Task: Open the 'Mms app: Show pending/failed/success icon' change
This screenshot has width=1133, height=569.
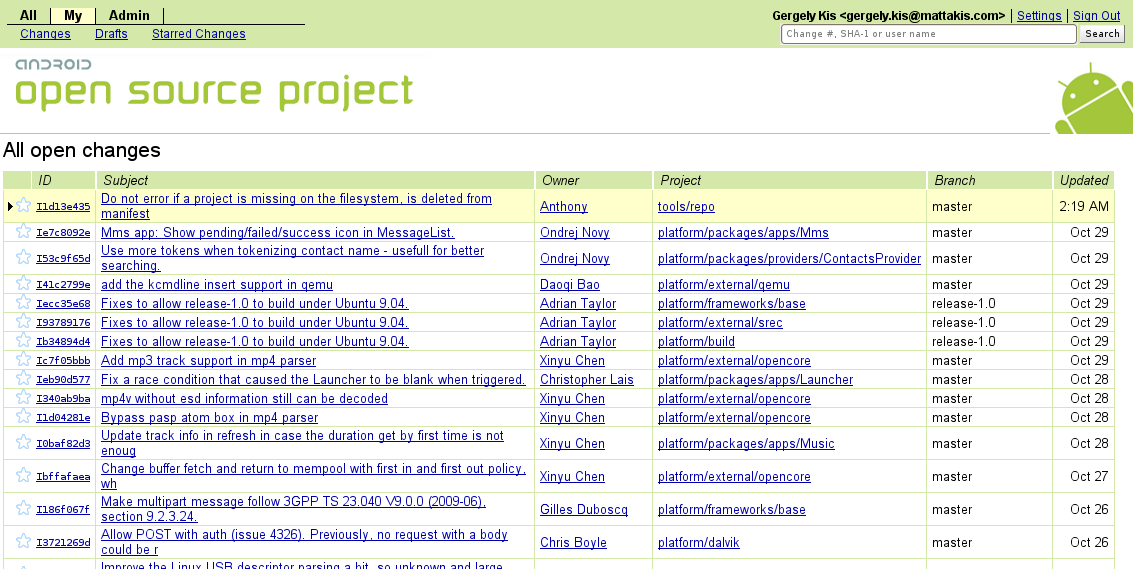Action: click(x=277, y=233)
